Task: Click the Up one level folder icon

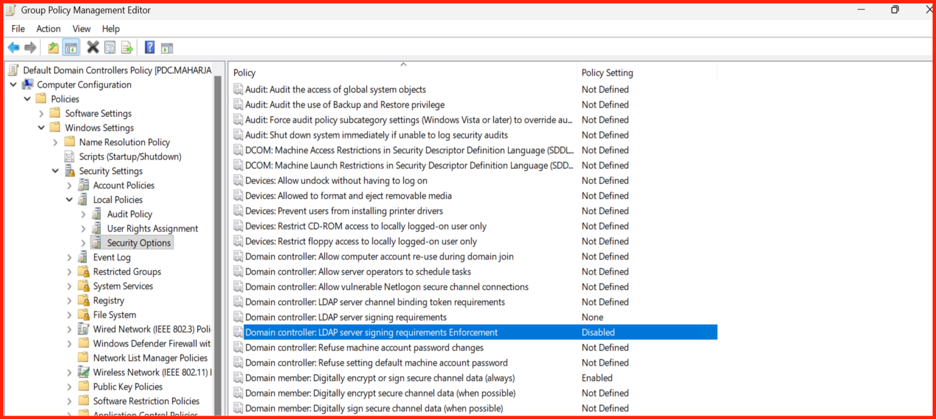Action: [x=54, y=48]
